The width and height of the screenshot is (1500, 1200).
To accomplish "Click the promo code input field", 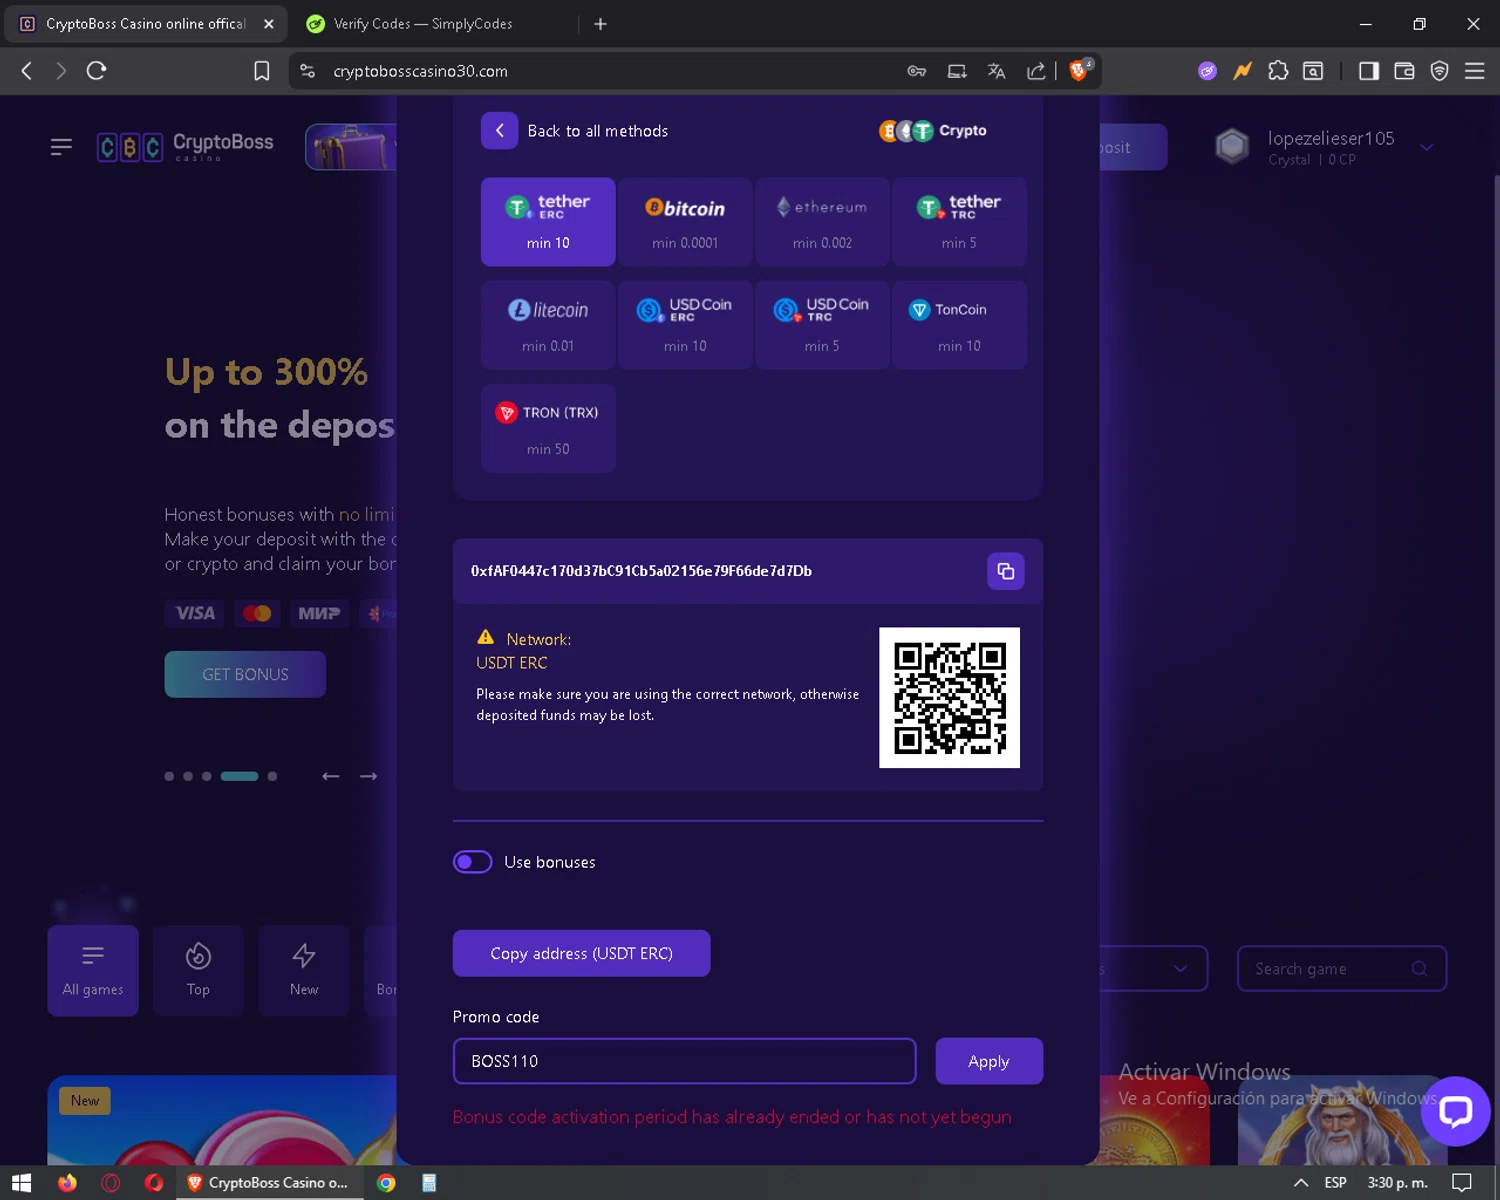I will (684, 1061).
